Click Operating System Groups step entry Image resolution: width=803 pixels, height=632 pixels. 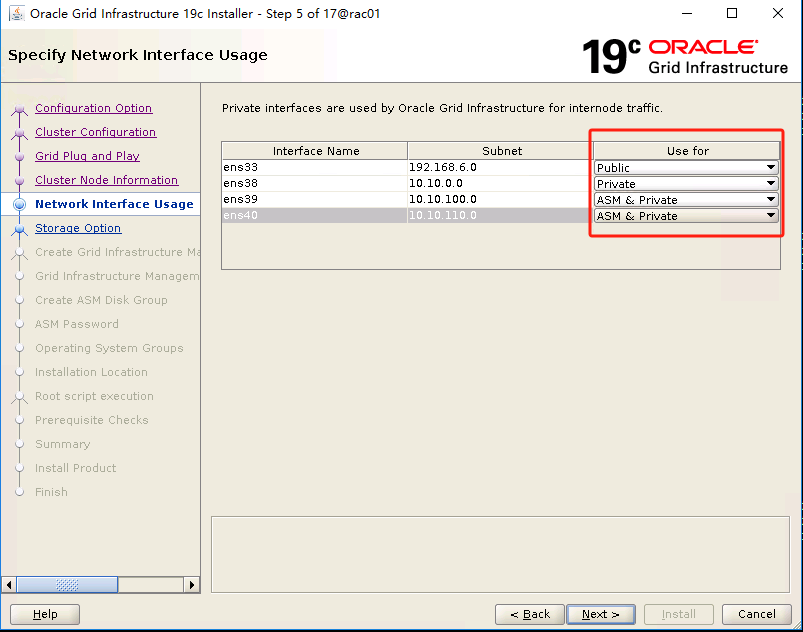click(109, 348)
